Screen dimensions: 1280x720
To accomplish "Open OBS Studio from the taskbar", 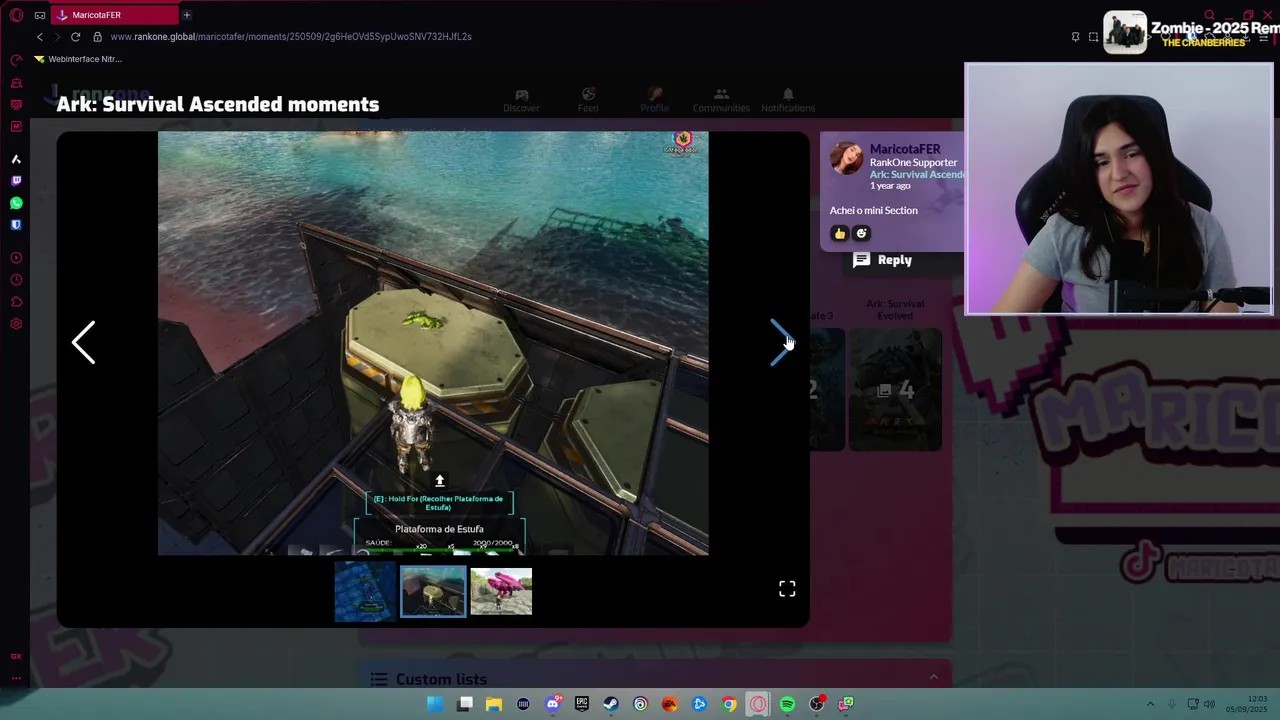I will point(817,704).
